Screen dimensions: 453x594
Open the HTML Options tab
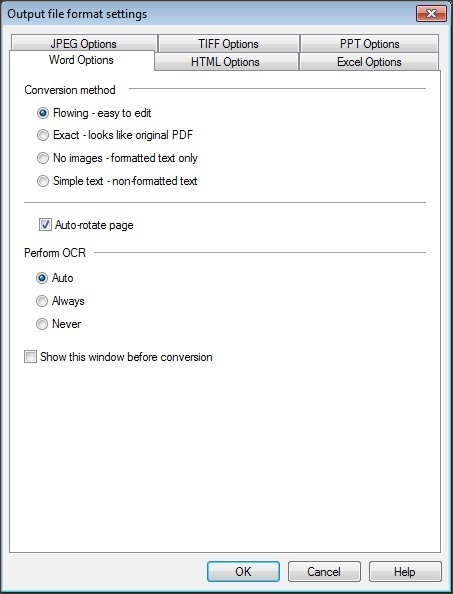point(225,62)
